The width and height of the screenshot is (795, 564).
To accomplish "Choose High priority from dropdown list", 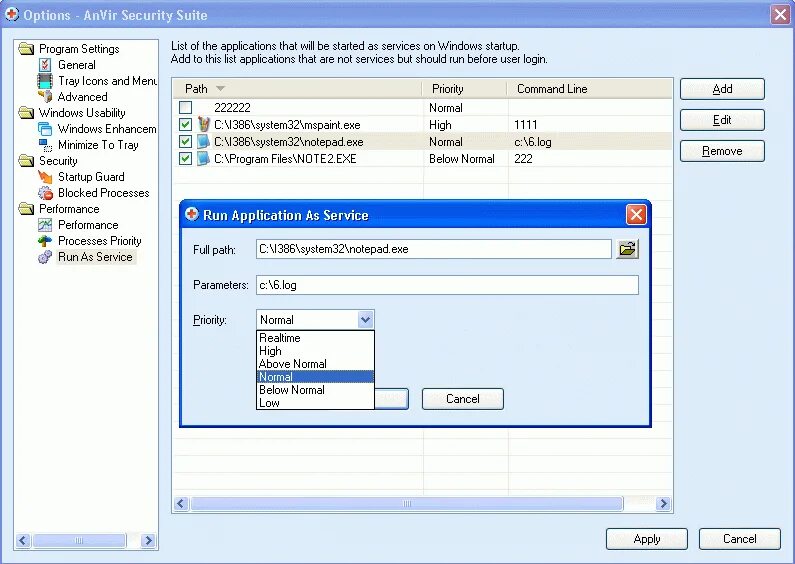I will pyautogui.click(x=315, y=351).
